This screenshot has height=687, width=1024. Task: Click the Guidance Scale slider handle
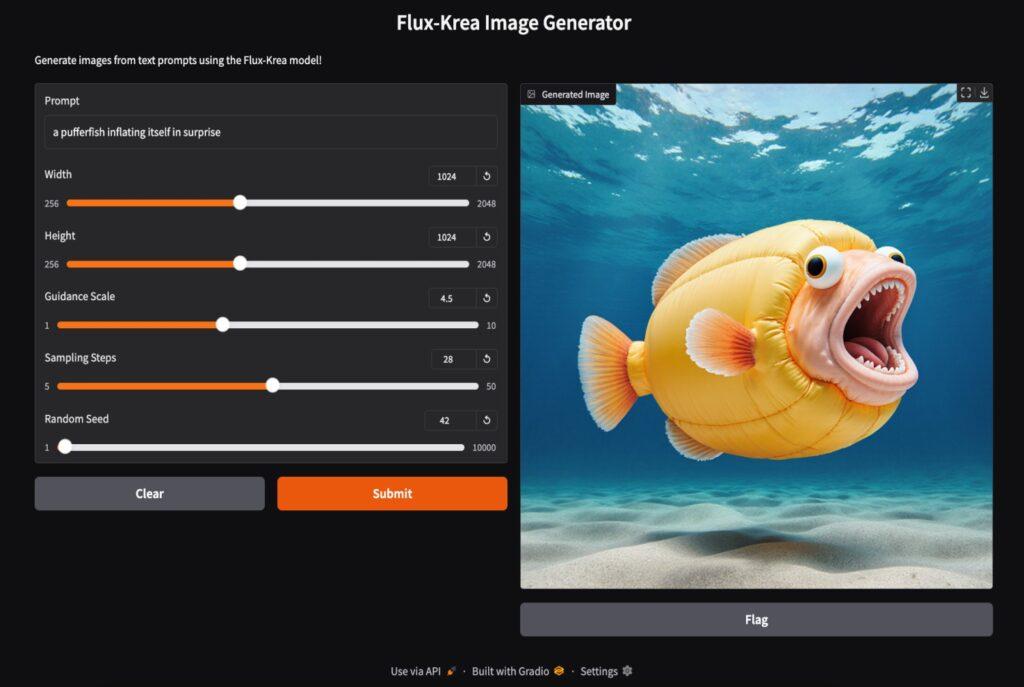click(223, 325)
